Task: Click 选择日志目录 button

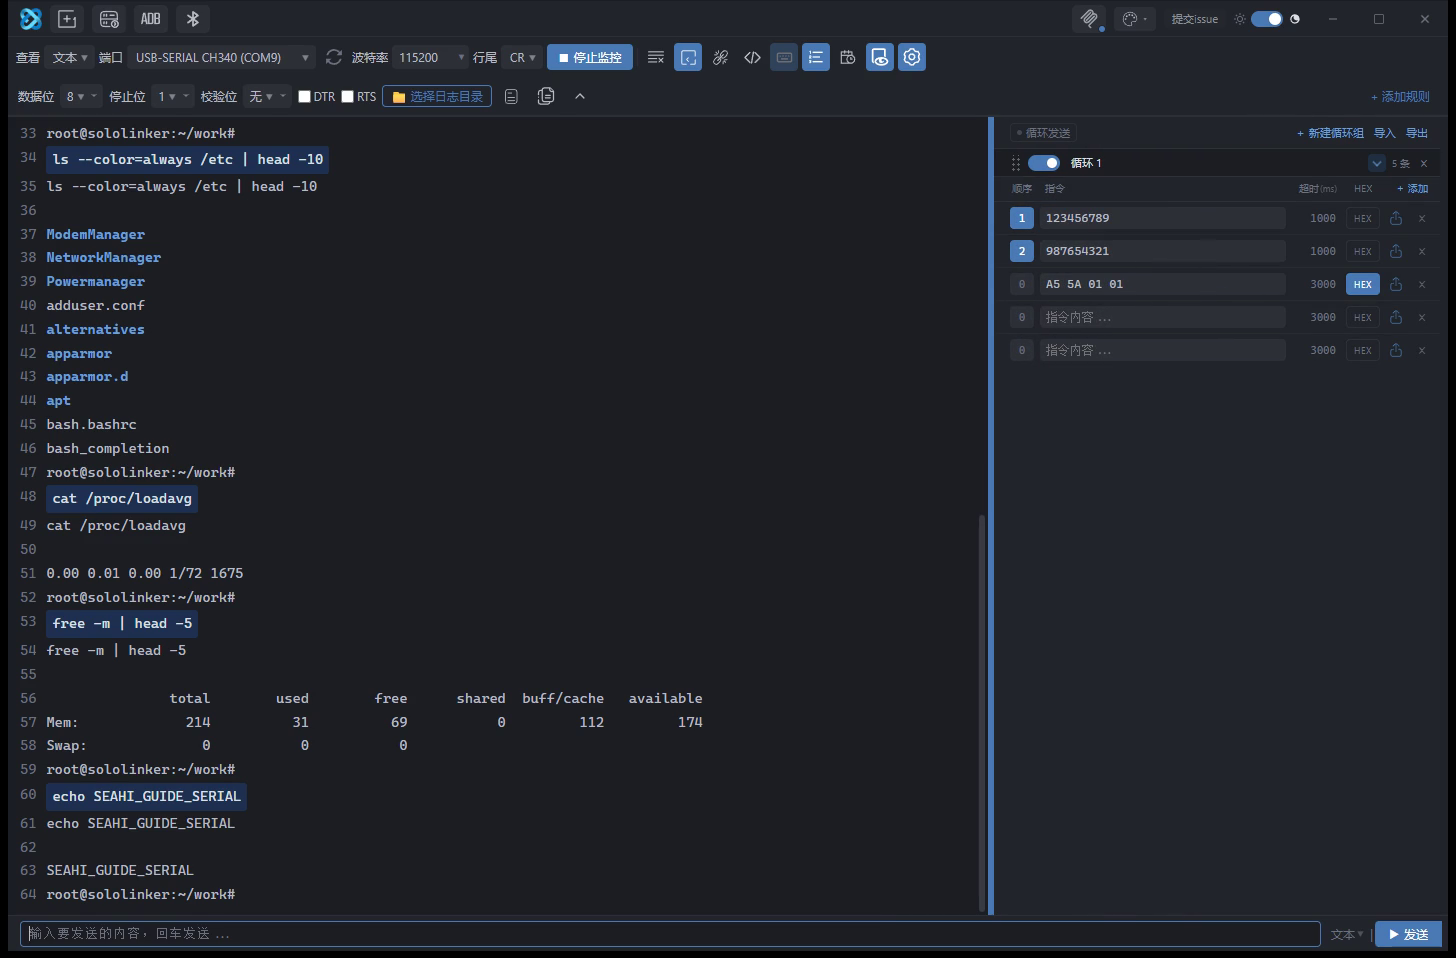Action: click(x=438, y=97)
